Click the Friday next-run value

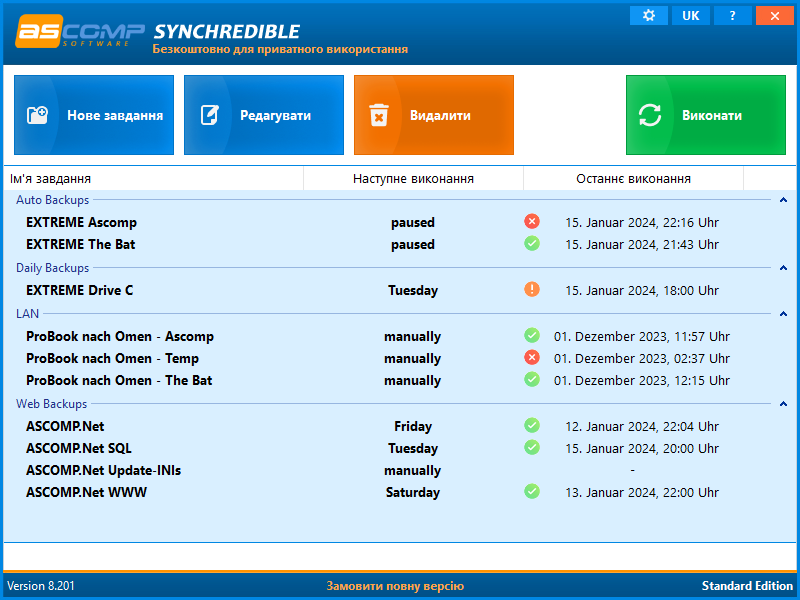coord(413,427)
